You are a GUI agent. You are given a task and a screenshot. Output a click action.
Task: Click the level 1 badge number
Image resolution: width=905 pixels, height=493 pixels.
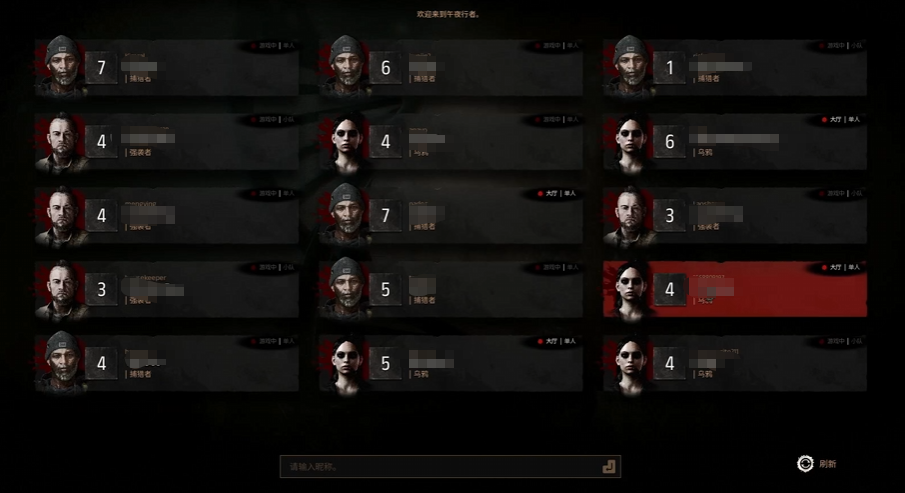(x=670, y=68)
